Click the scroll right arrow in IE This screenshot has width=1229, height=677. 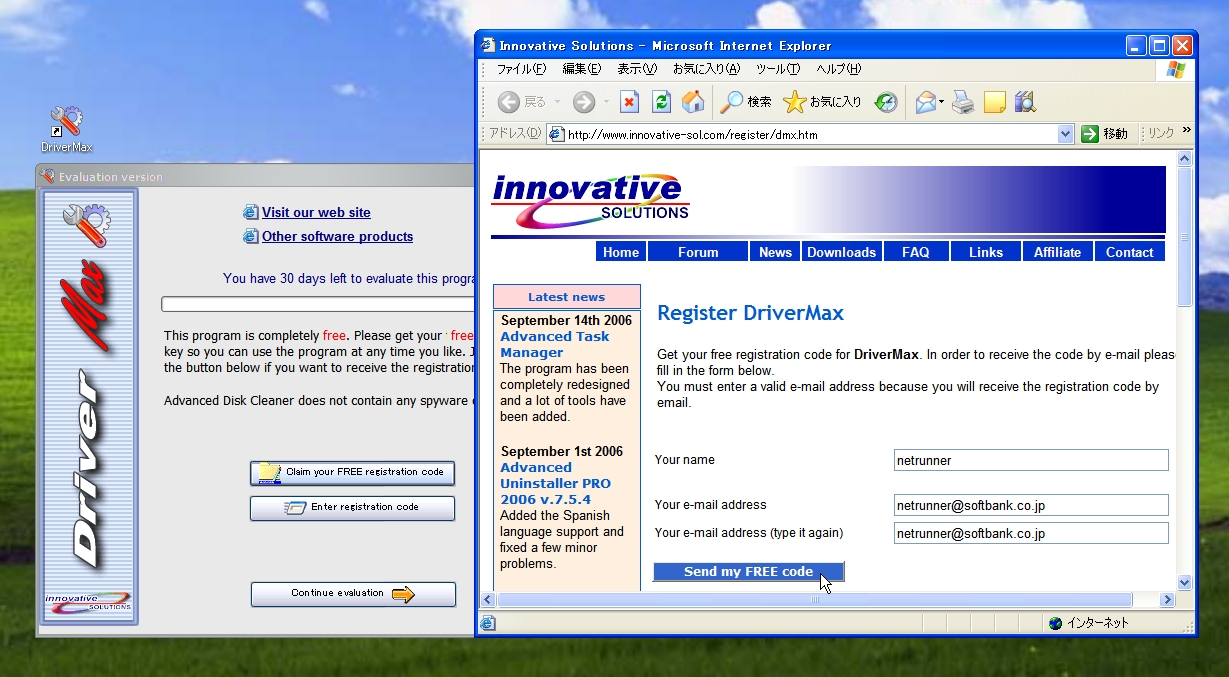(x=1167, y=600)
